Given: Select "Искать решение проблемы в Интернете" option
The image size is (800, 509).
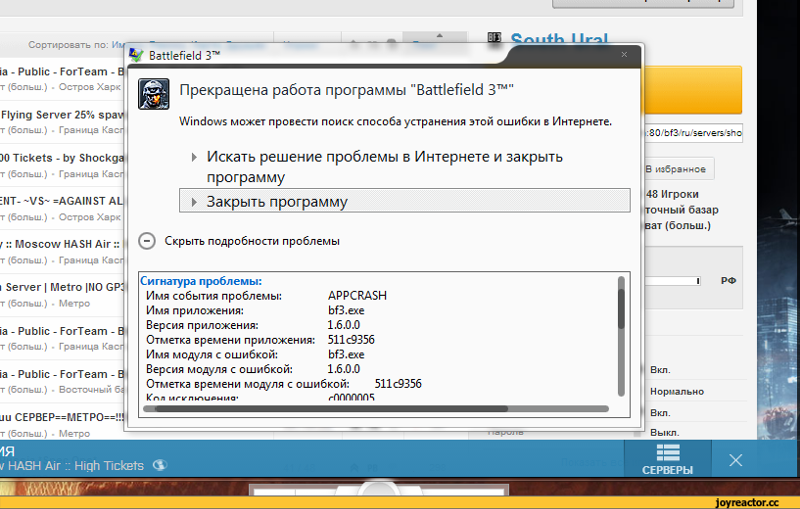Looking at the screenshot, I should (x=384, y=166).
